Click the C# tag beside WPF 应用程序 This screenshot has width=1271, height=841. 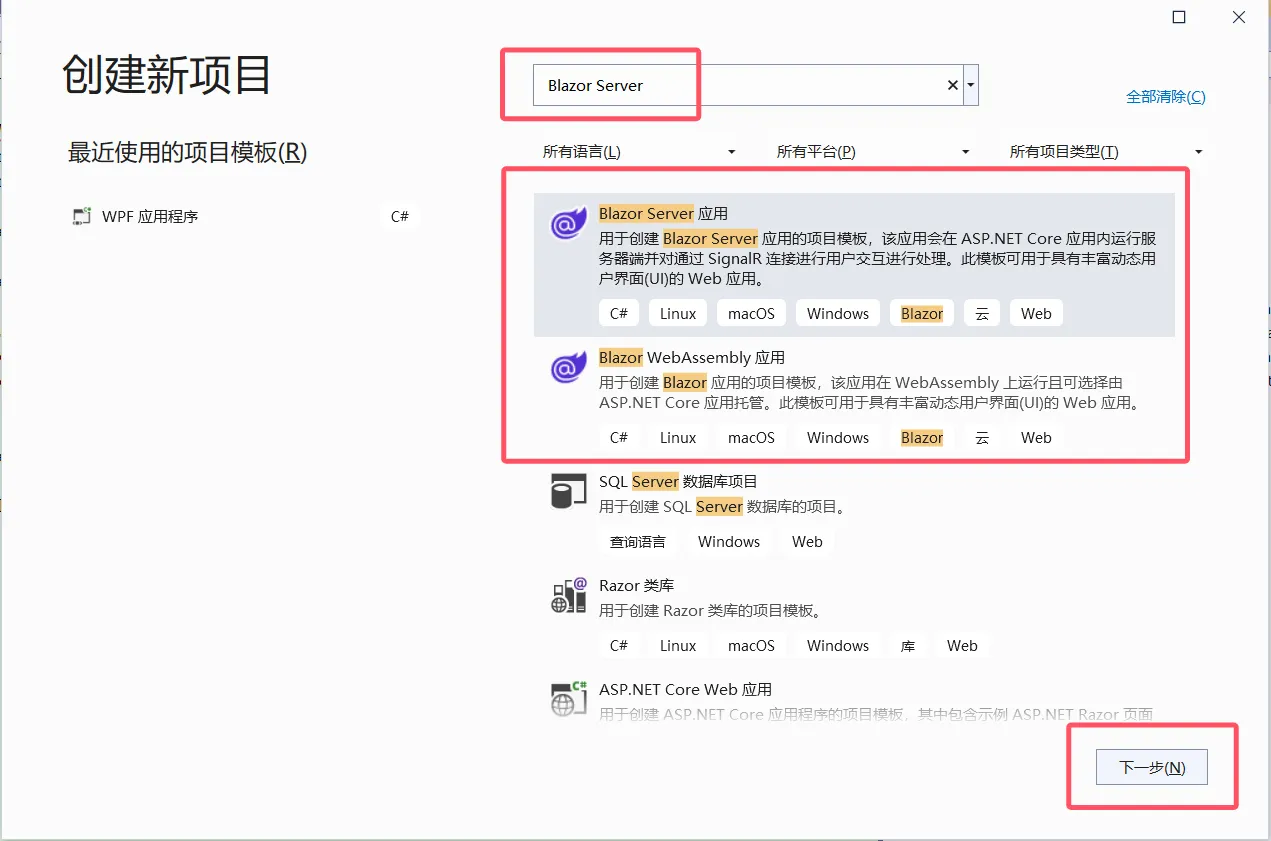pos(400,216)
